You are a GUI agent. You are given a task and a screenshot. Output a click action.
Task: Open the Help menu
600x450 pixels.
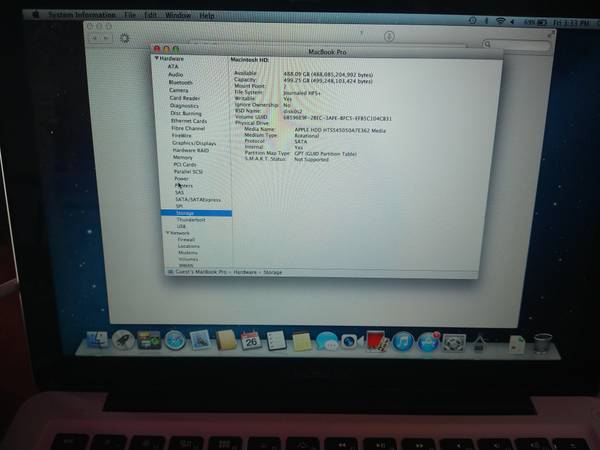tap(207, 16)
